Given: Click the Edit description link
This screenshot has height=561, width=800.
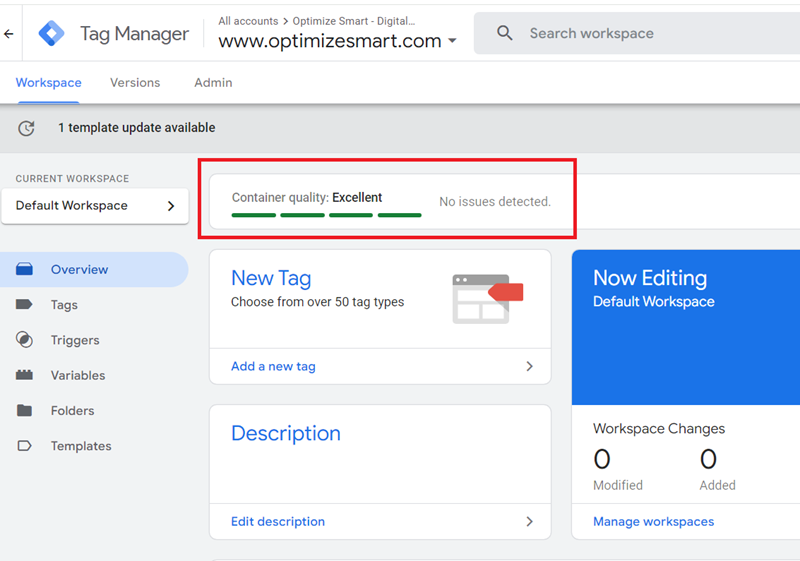Looking at the screenshot, I should coord(278,521).
